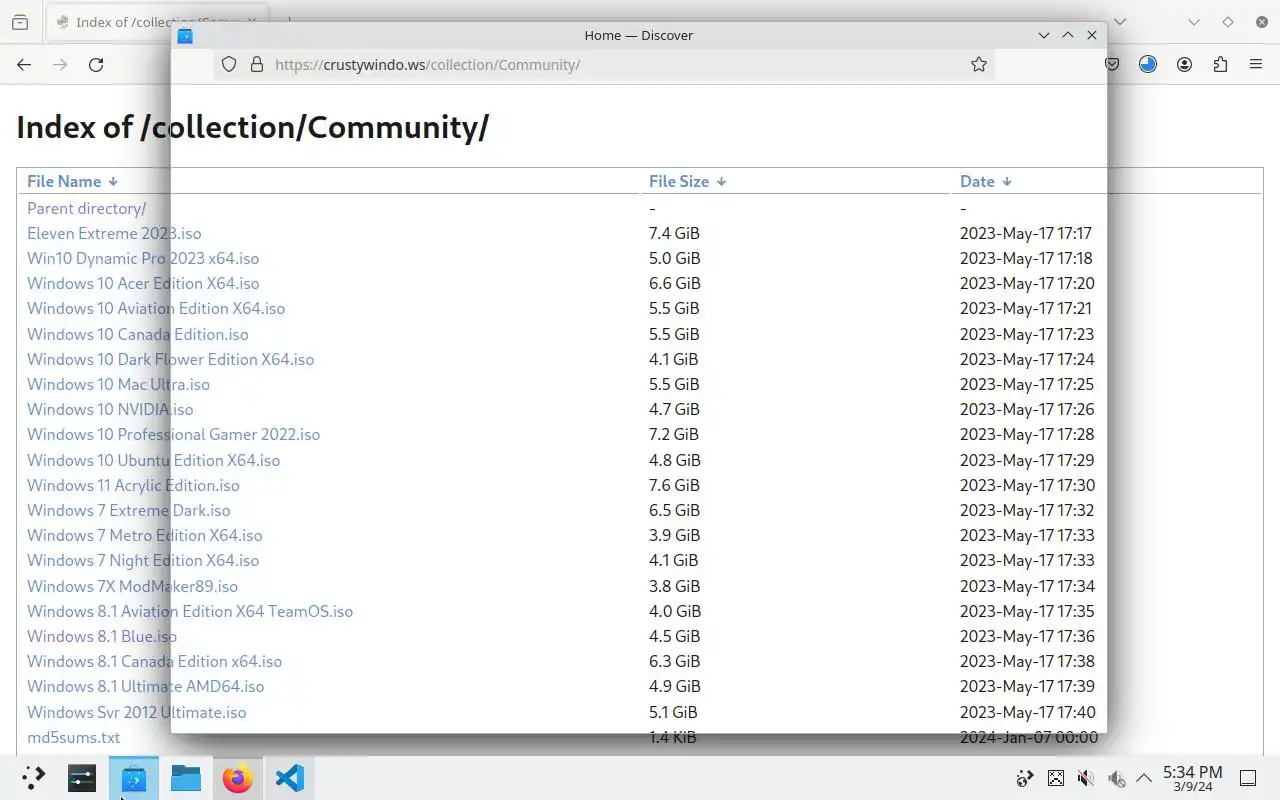
Task: Download Windows Svr 2012 Ultimate.iso
Action: coord(136,712)
